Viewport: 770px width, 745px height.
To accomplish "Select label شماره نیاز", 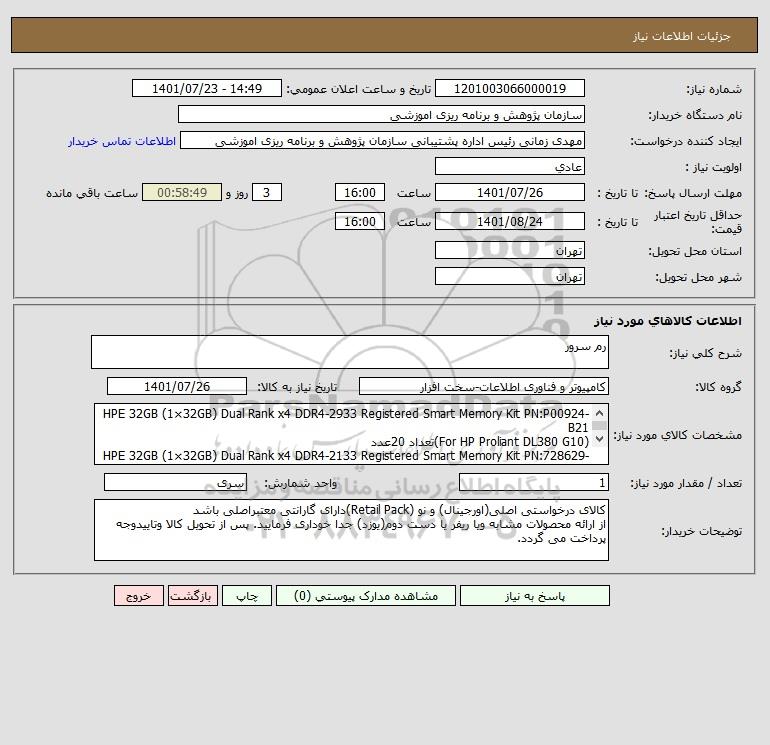I will (x=714, y=89).
